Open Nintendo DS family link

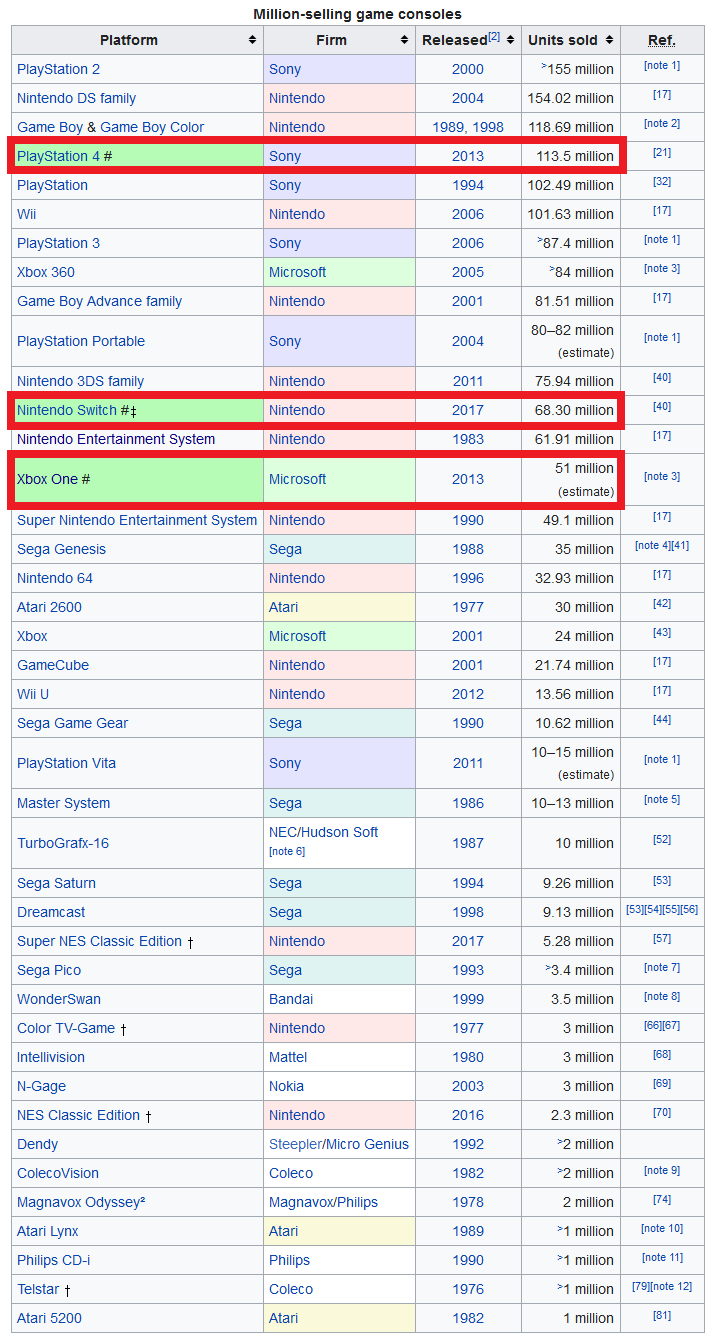[76, 98]
